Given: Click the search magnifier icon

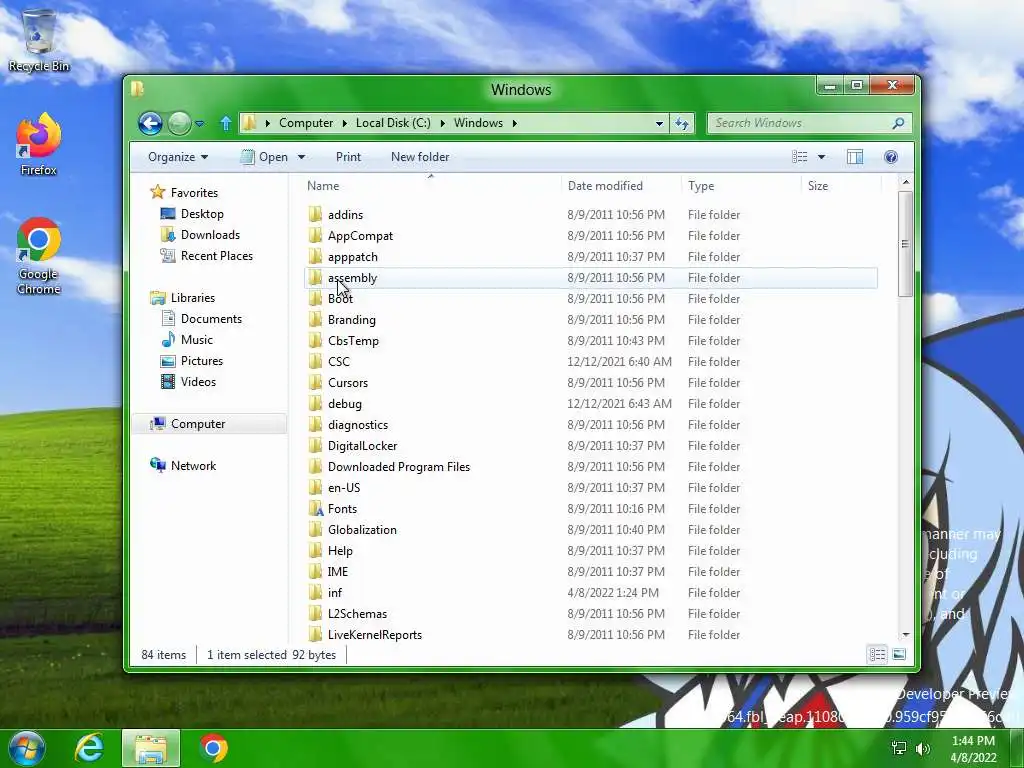Looking at the screenshot, I should pyautogui.click(x=899, y=123).
